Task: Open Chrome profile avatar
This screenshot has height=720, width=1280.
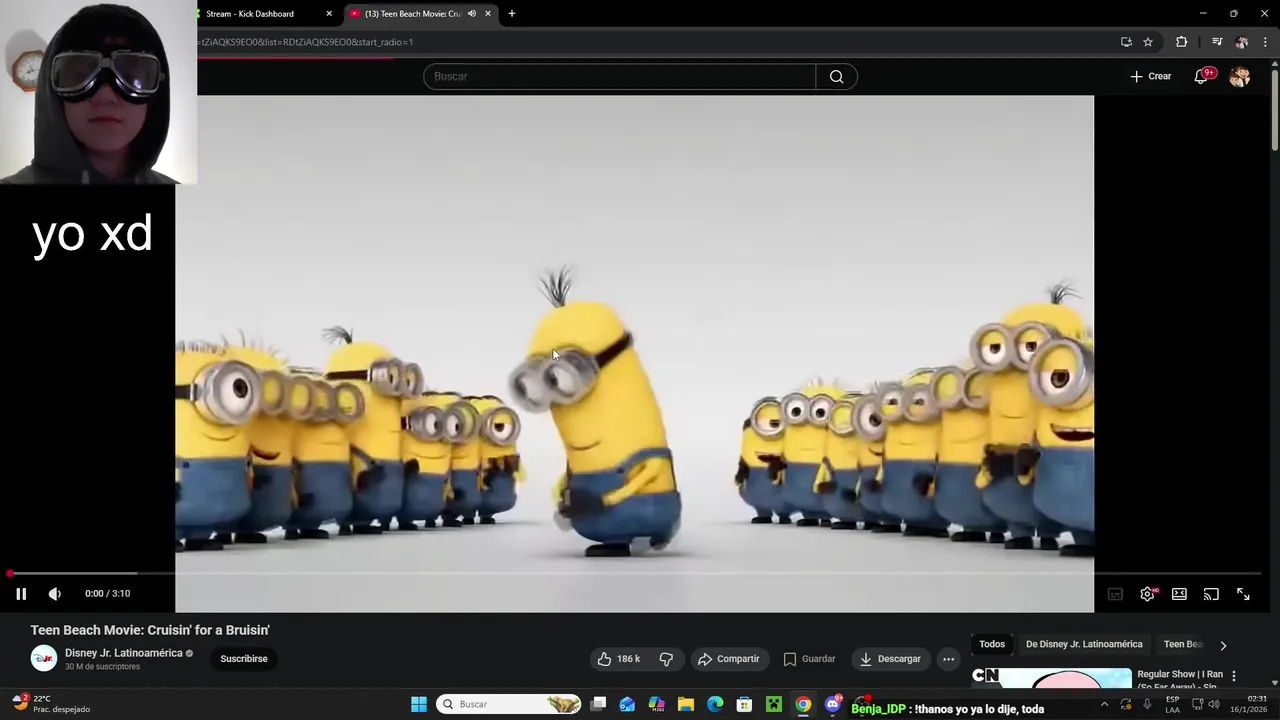Action: (x=1242, y=42)
